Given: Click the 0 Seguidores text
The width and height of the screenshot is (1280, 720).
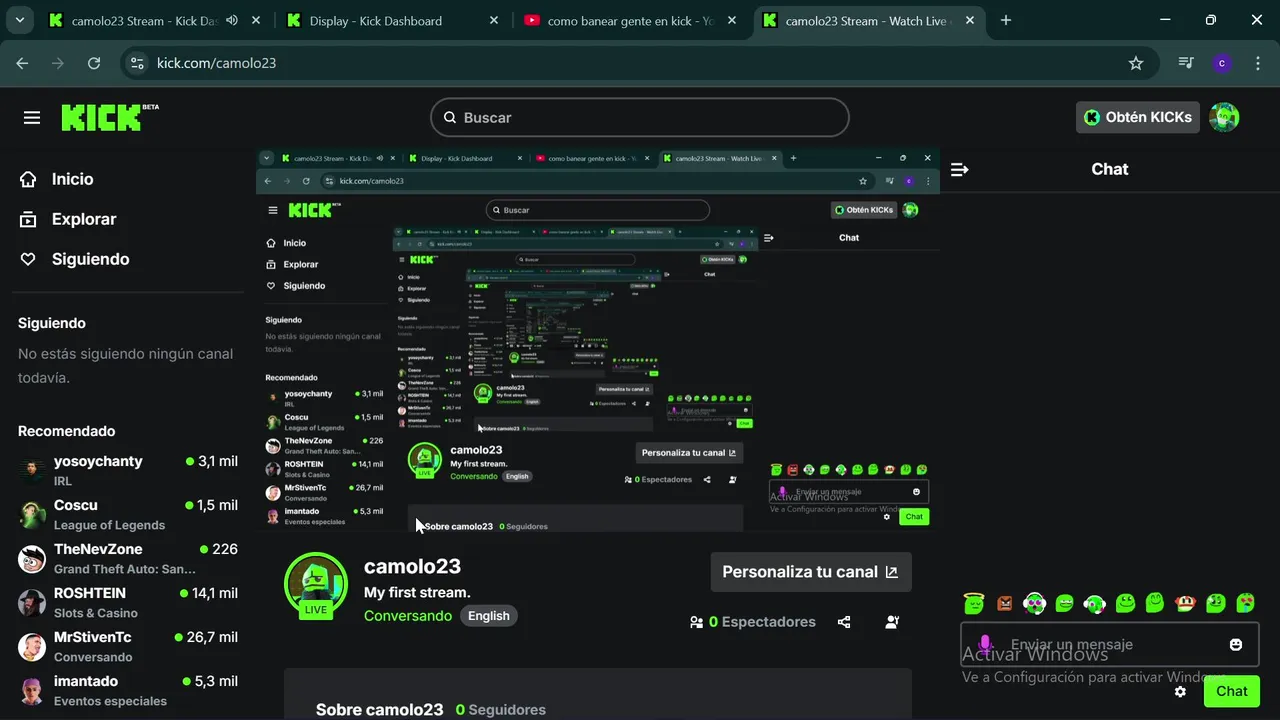Looking at the screenshot, I should (501, 710).
